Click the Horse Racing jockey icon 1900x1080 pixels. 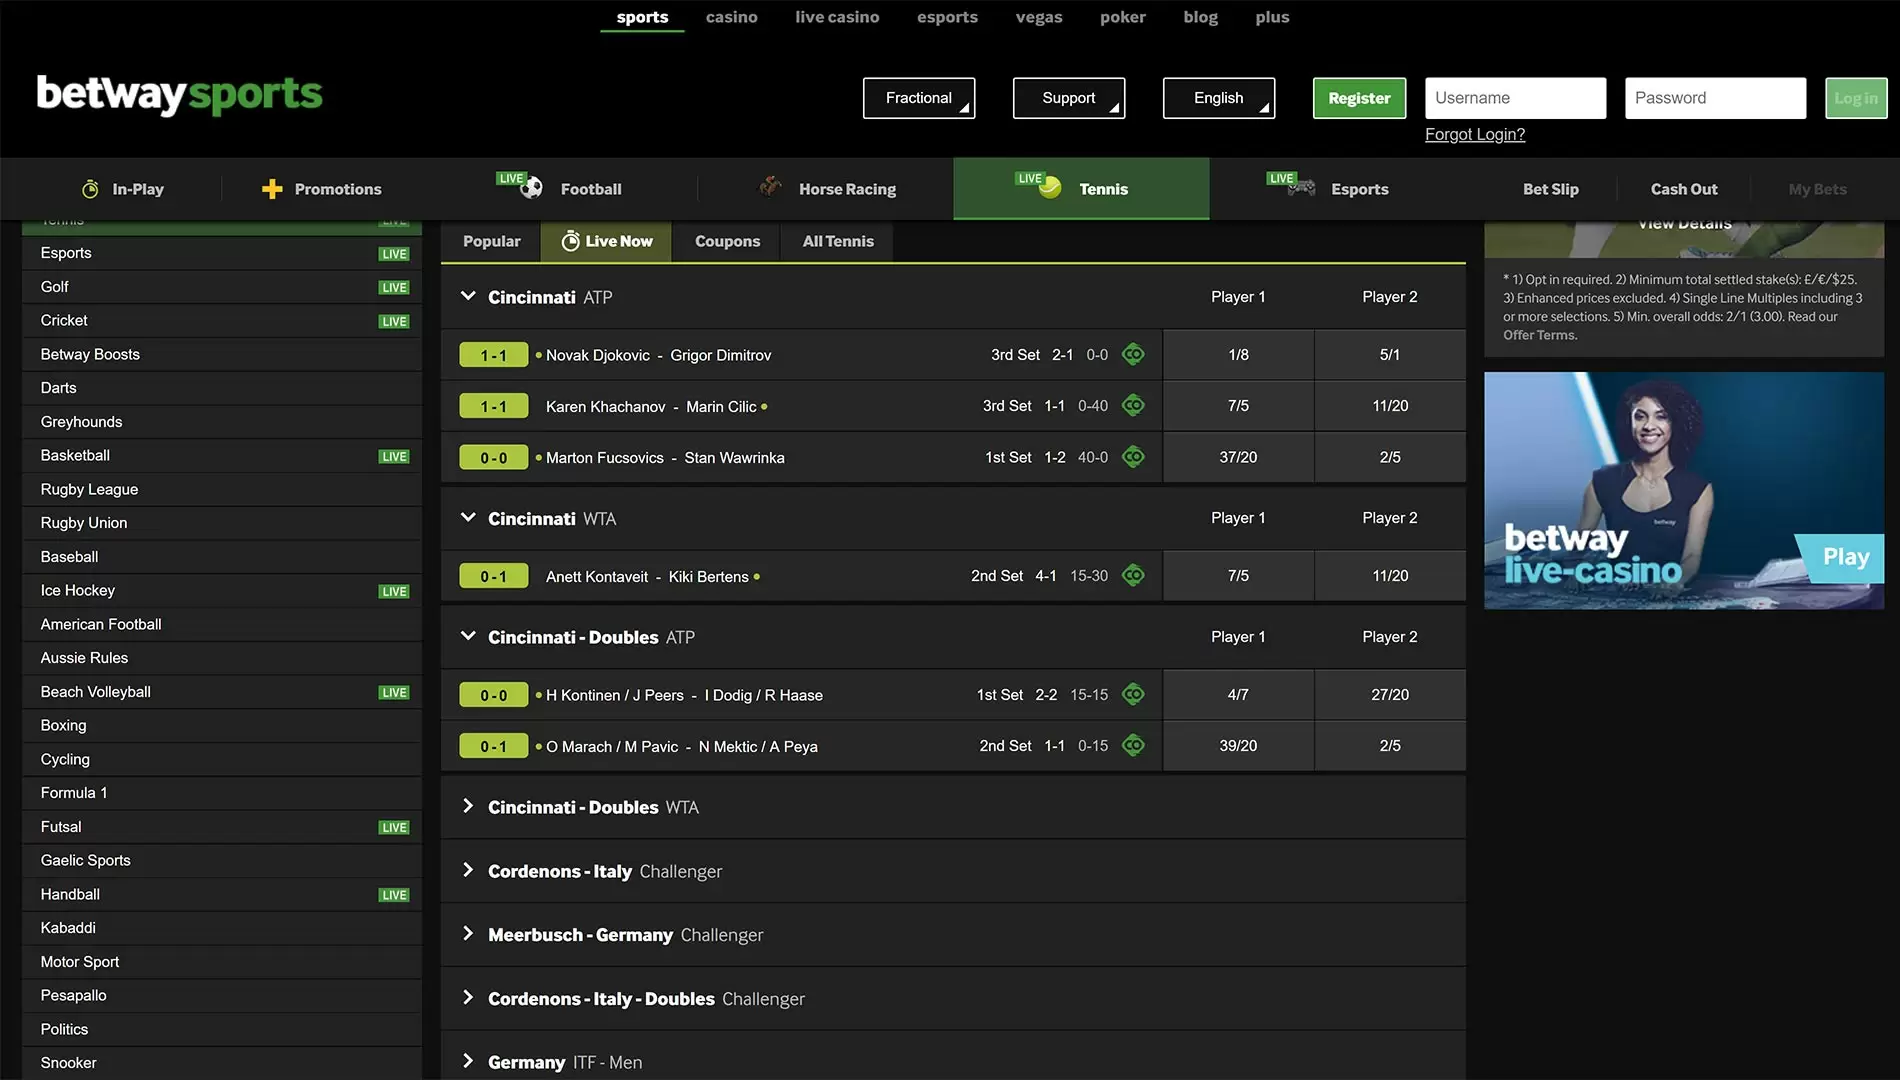770,186
